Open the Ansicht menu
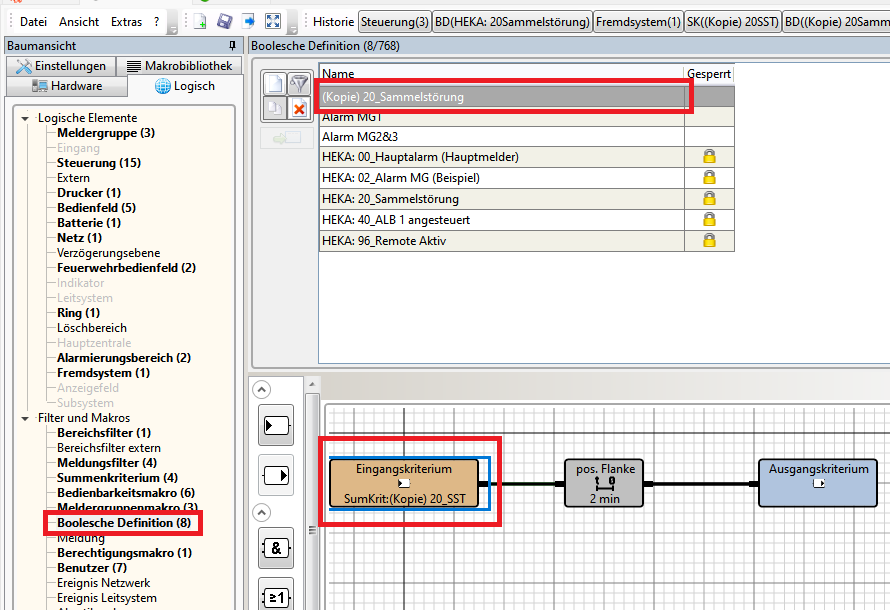The image size is (890, 610). pyautogui.click(x=79, y=22)
